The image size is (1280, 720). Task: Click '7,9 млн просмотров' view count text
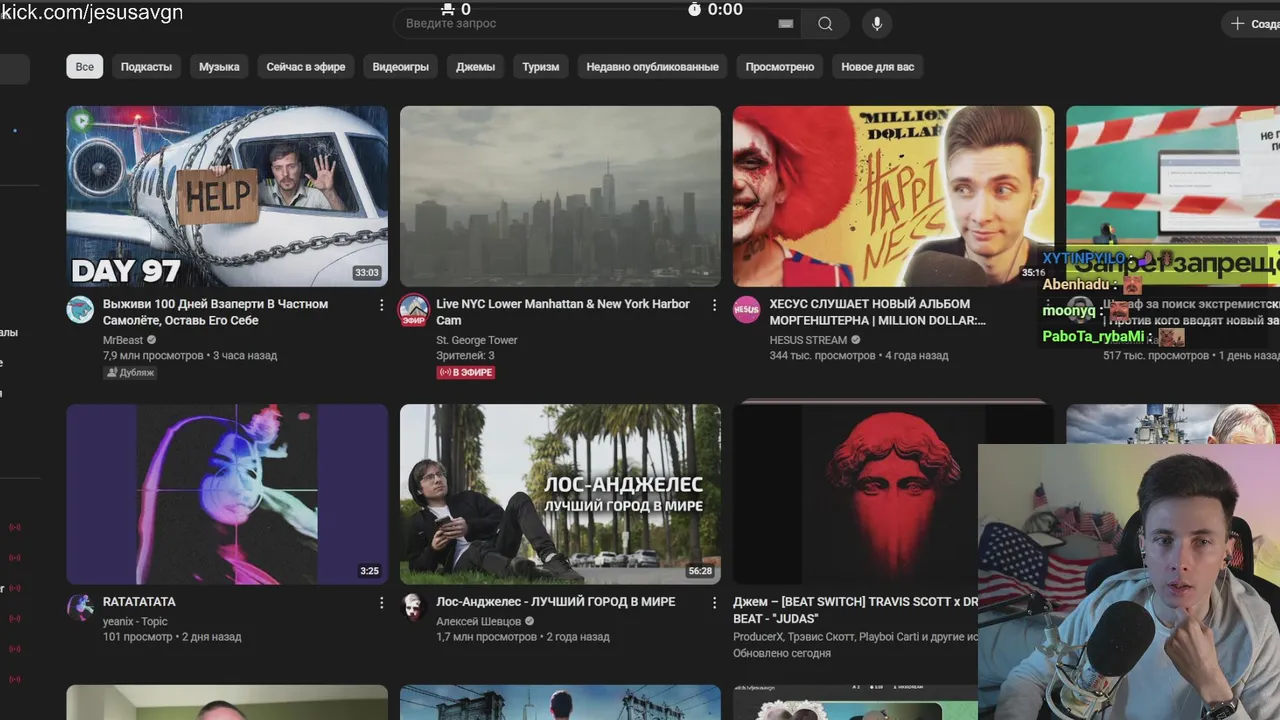(x=151, y=355)
